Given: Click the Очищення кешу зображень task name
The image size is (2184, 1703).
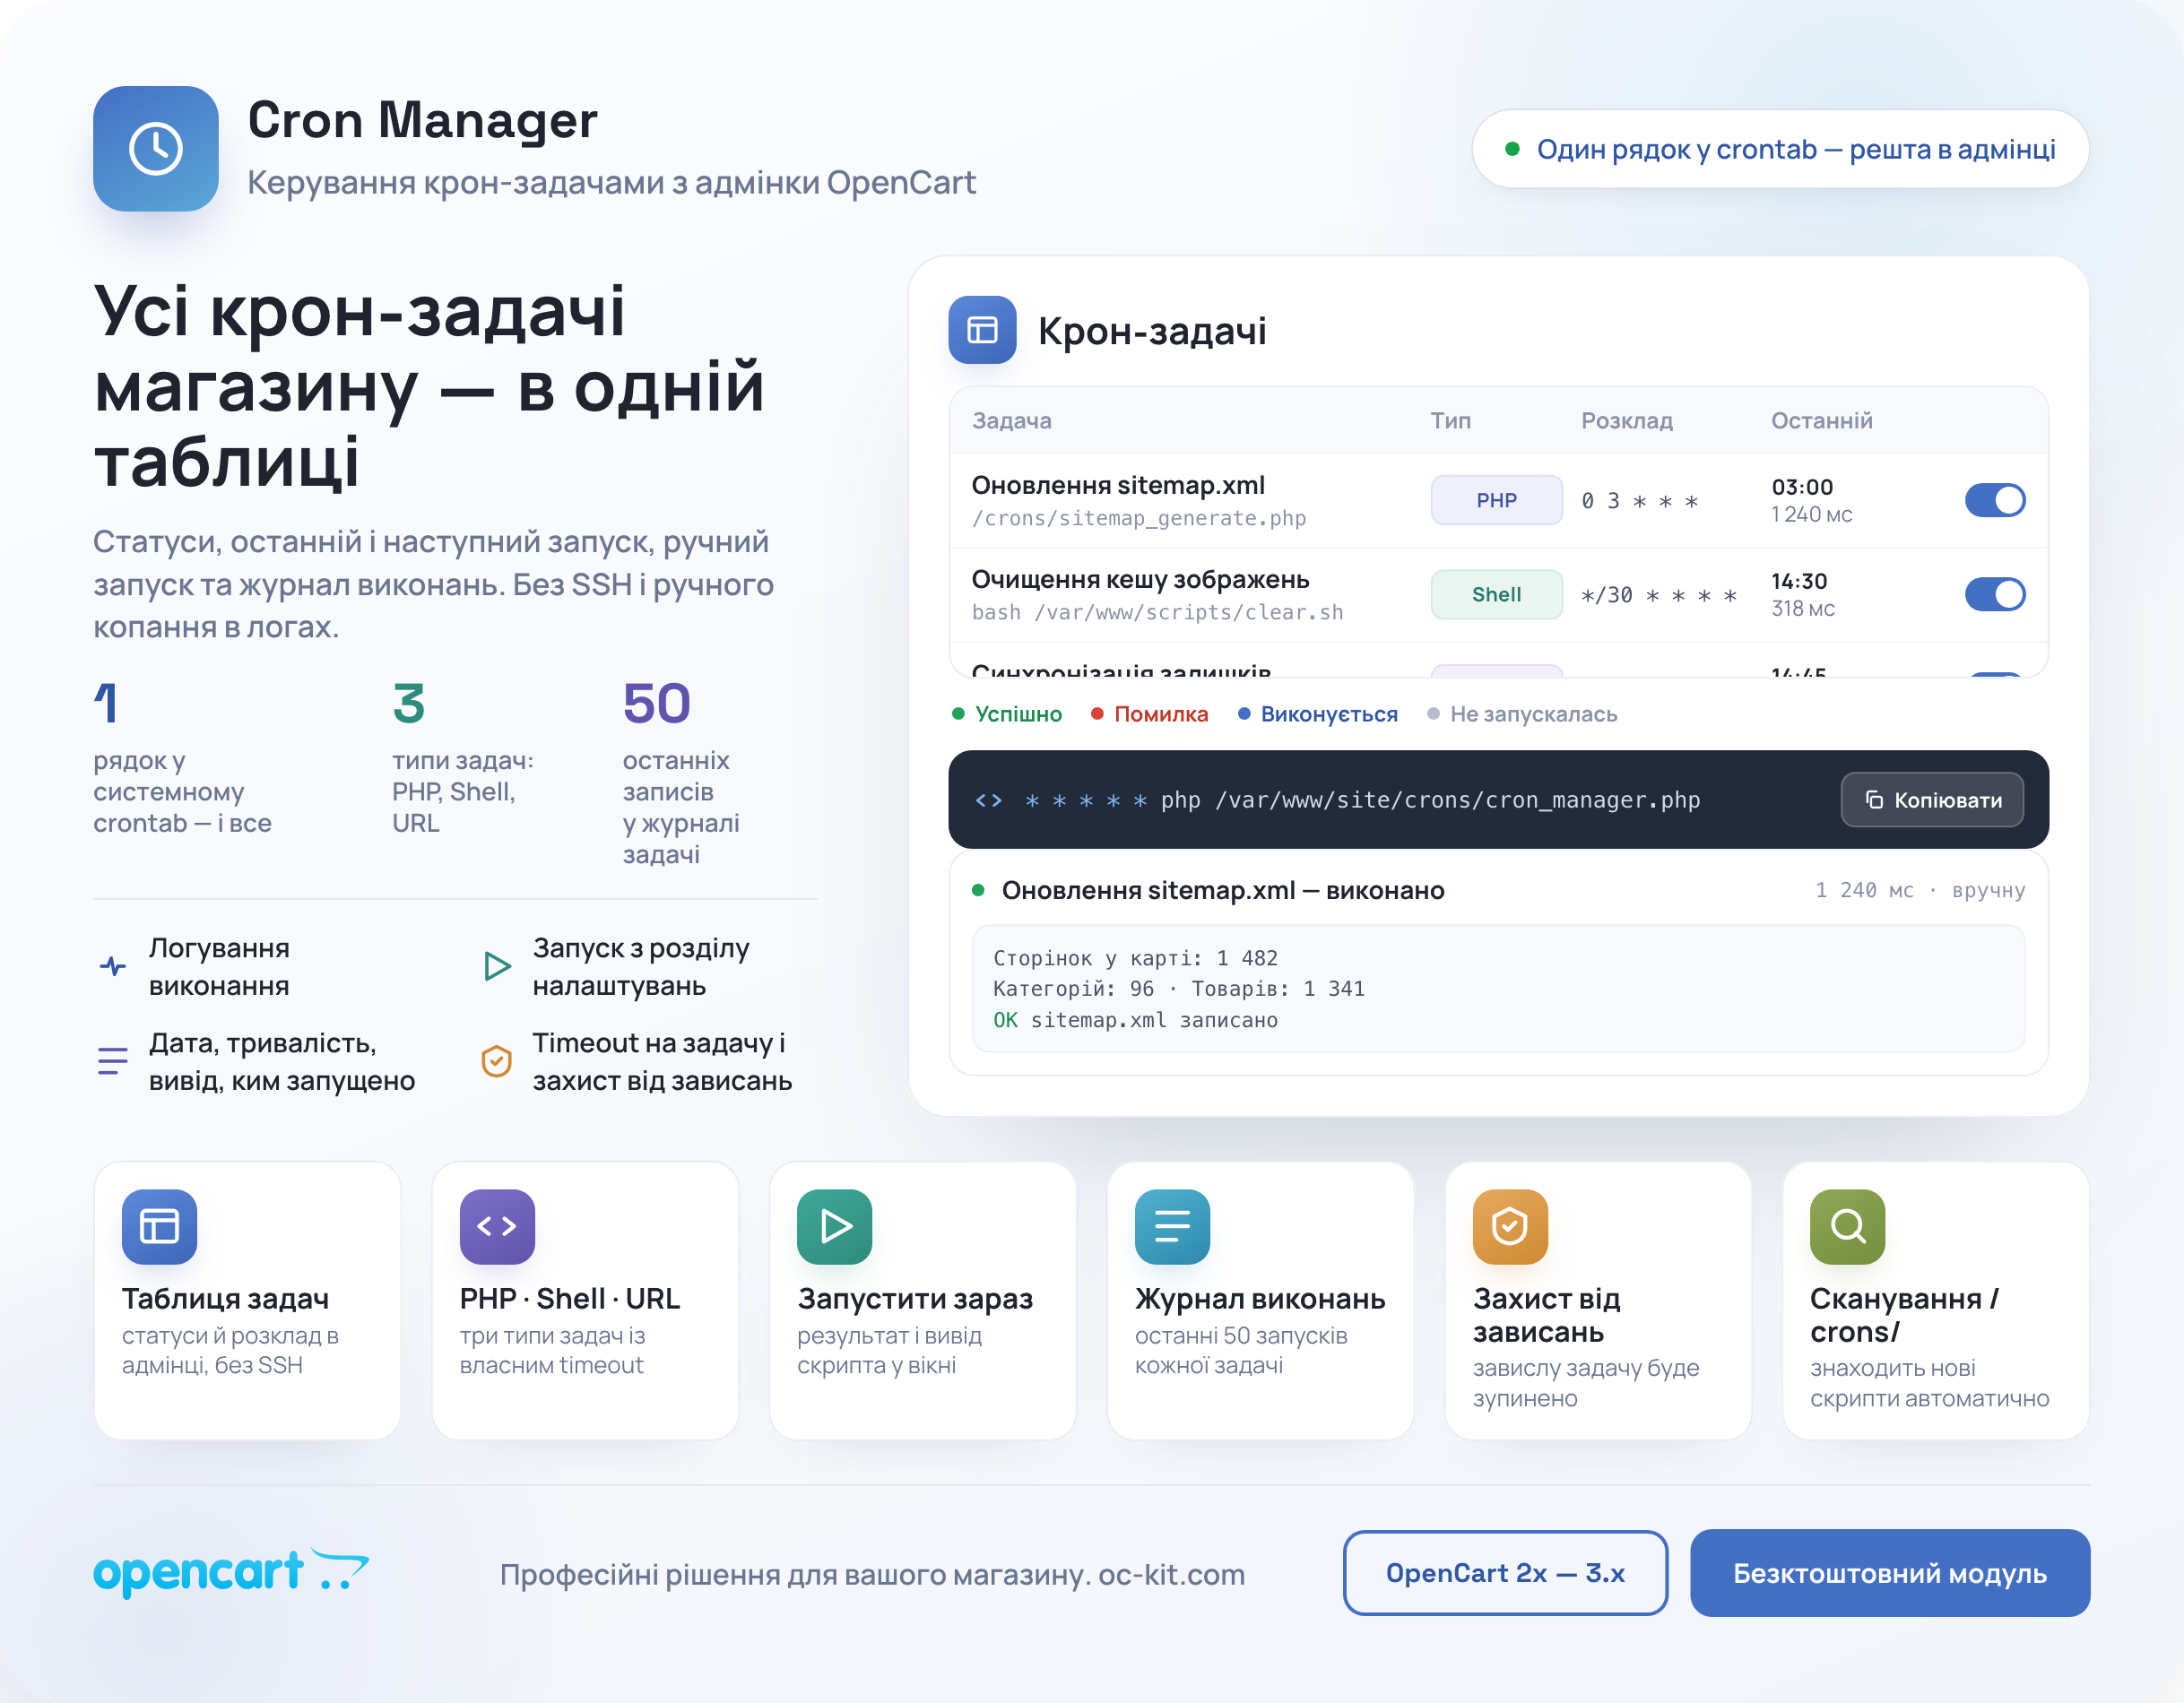Looking at the screenshot, I should (1141, 579).
